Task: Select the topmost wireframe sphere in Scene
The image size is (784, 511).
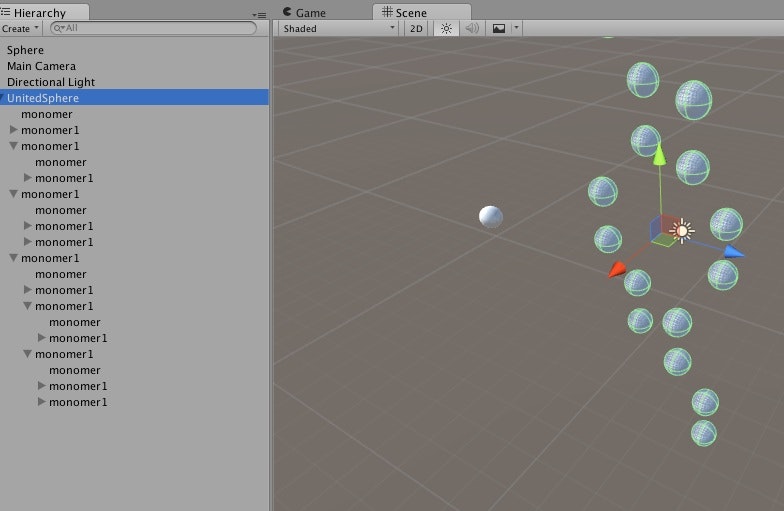Action: click(x=643, y=80)
